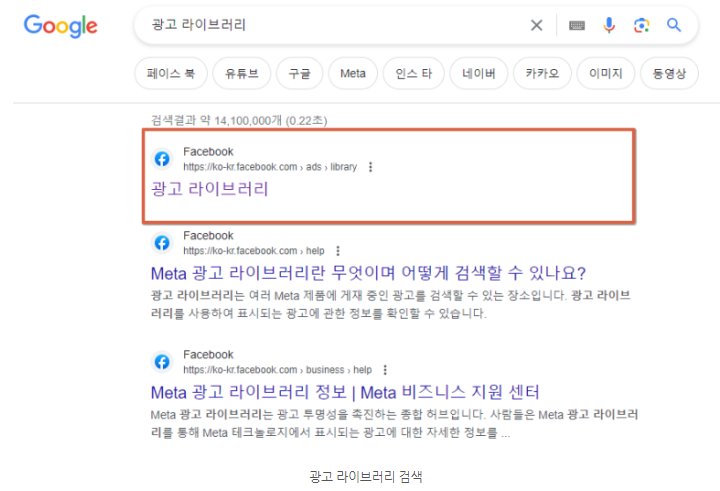Select the 구글 filter chip
720x491 pixels.
[x=299, y=73]
